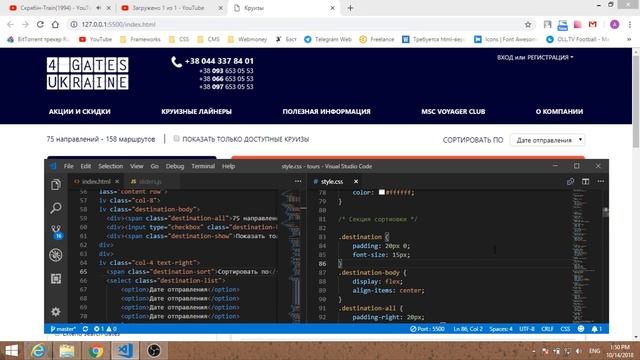This screenshot has width=640, height=360.
Task: Open a new browser tab
Action: coord(350,8)
